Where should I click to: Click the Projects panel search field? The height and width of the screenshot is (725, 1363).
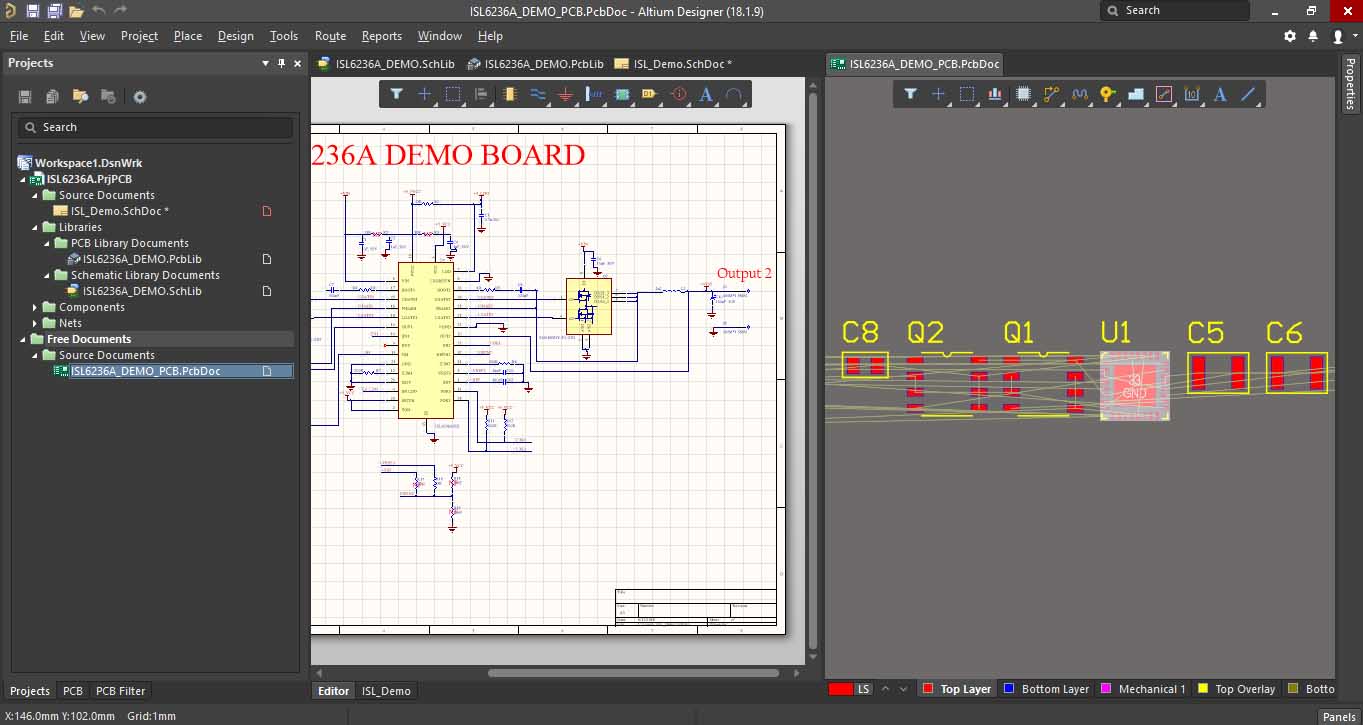(x=155, y=127)
